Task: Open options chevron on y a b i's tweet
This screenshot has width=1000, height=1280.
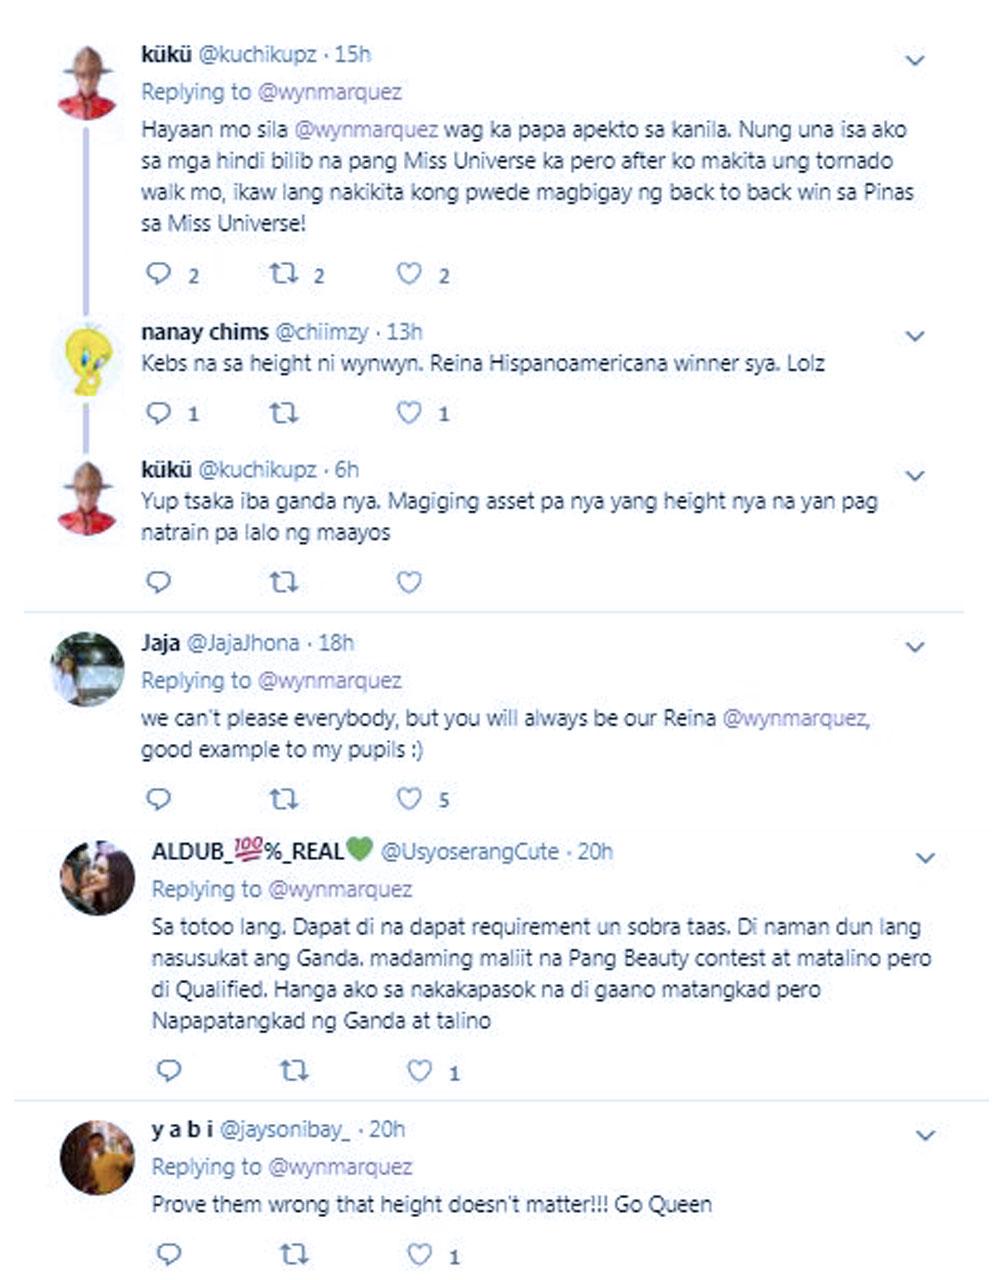Action: pyautogui.click(x=925, y=1135)
